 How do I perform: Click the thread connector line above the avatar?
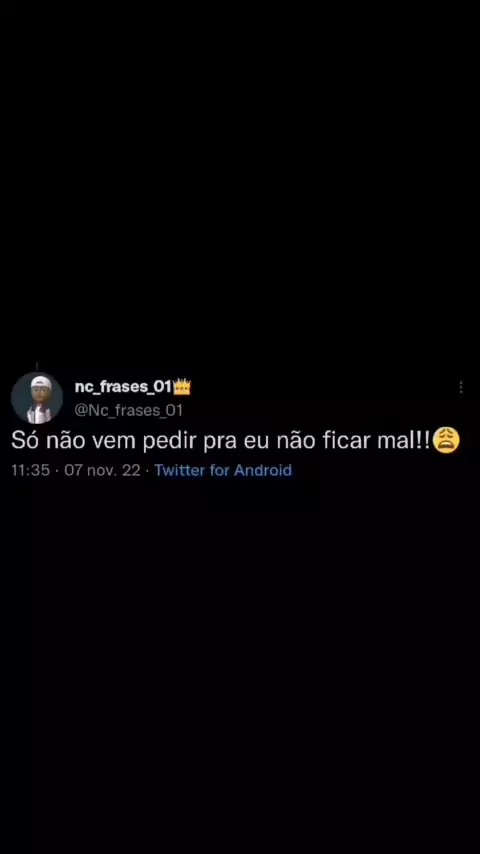click(x=37, y=366)
